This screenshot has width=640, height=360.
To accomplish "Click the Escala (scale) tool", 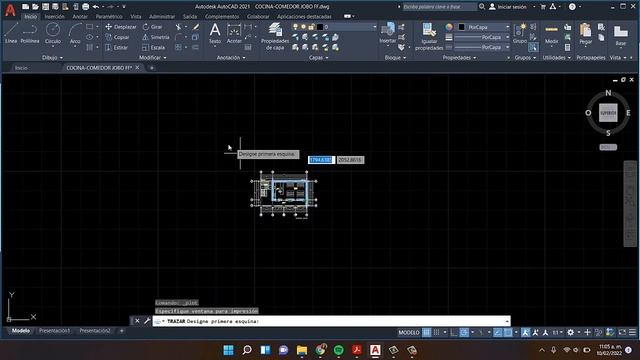I will [153, 47].
